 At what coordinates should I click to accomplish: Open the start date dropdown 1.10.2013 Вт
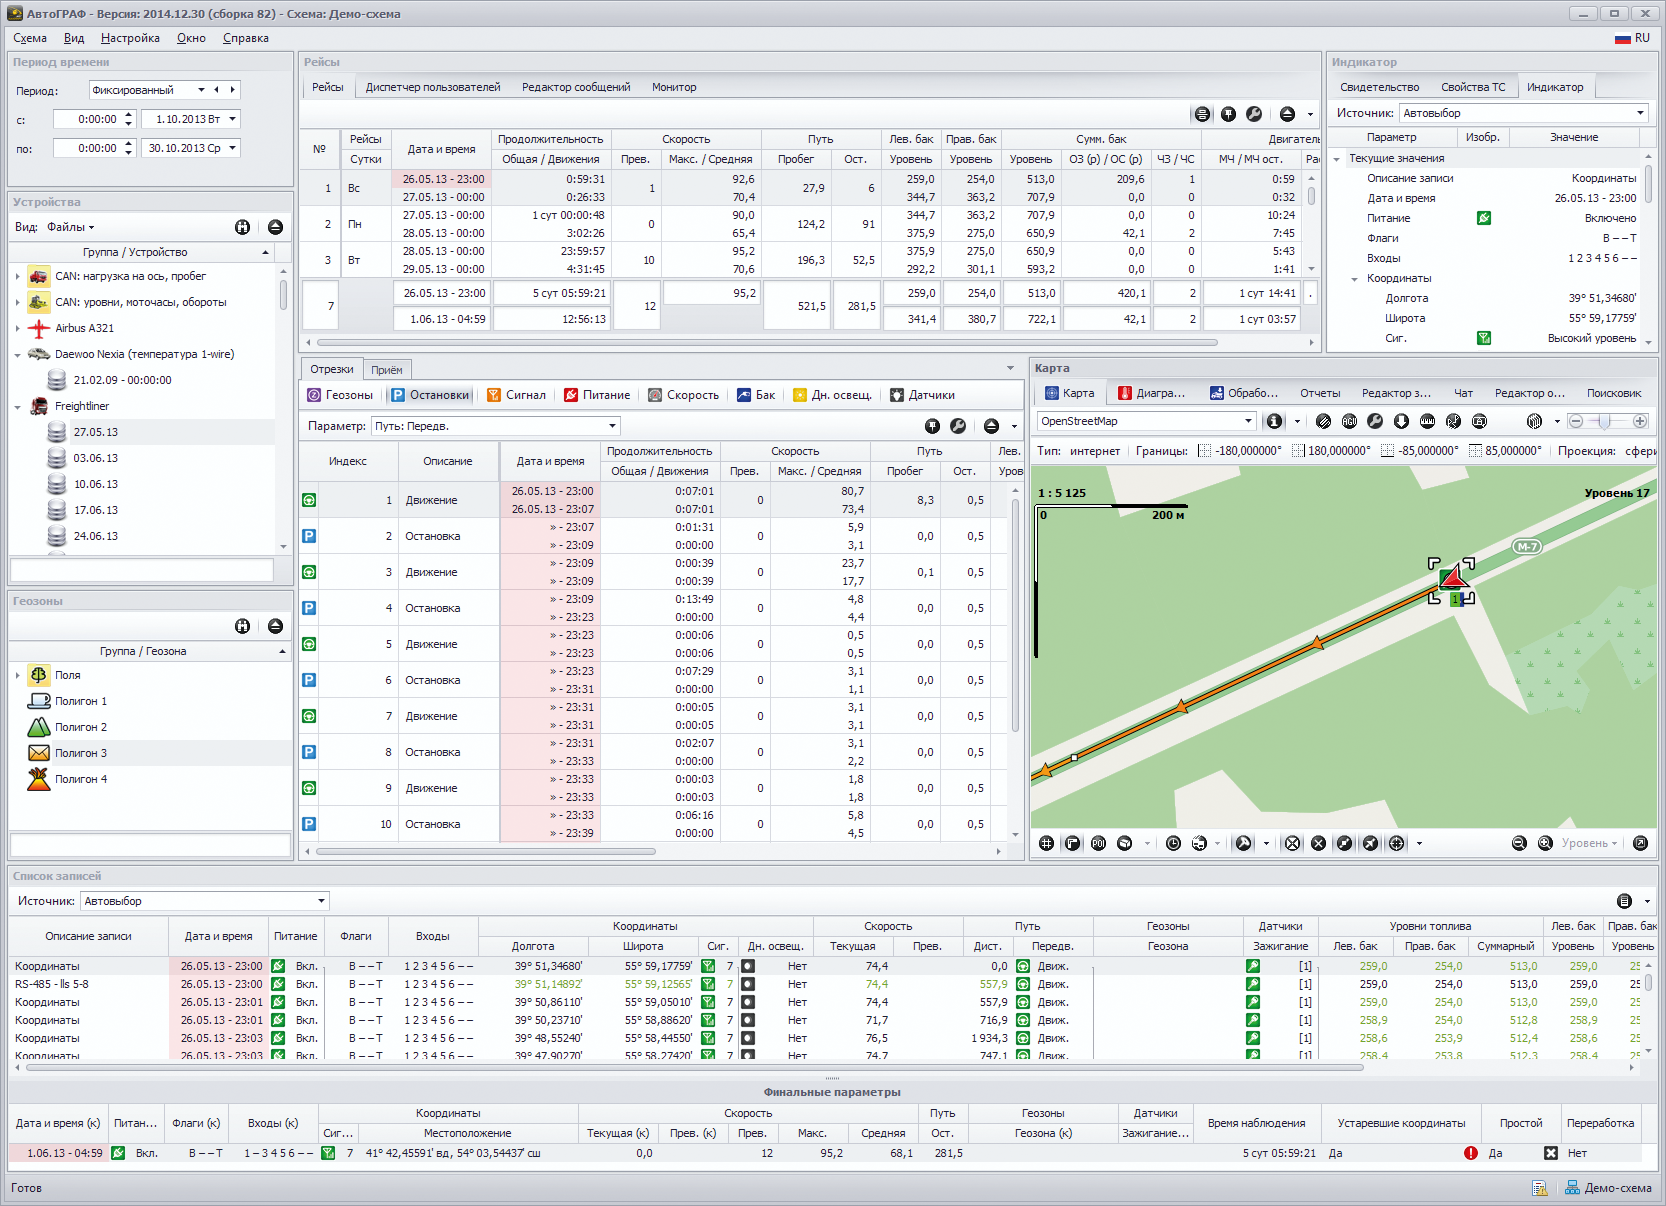(x=232, y=119)
